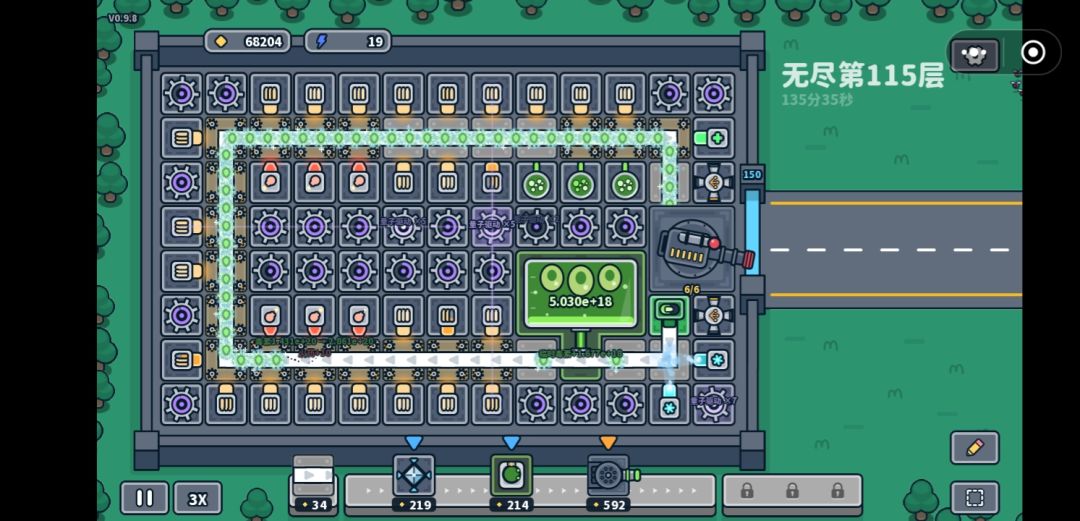Open the pencil edit mode button

(x=974, y=448)
